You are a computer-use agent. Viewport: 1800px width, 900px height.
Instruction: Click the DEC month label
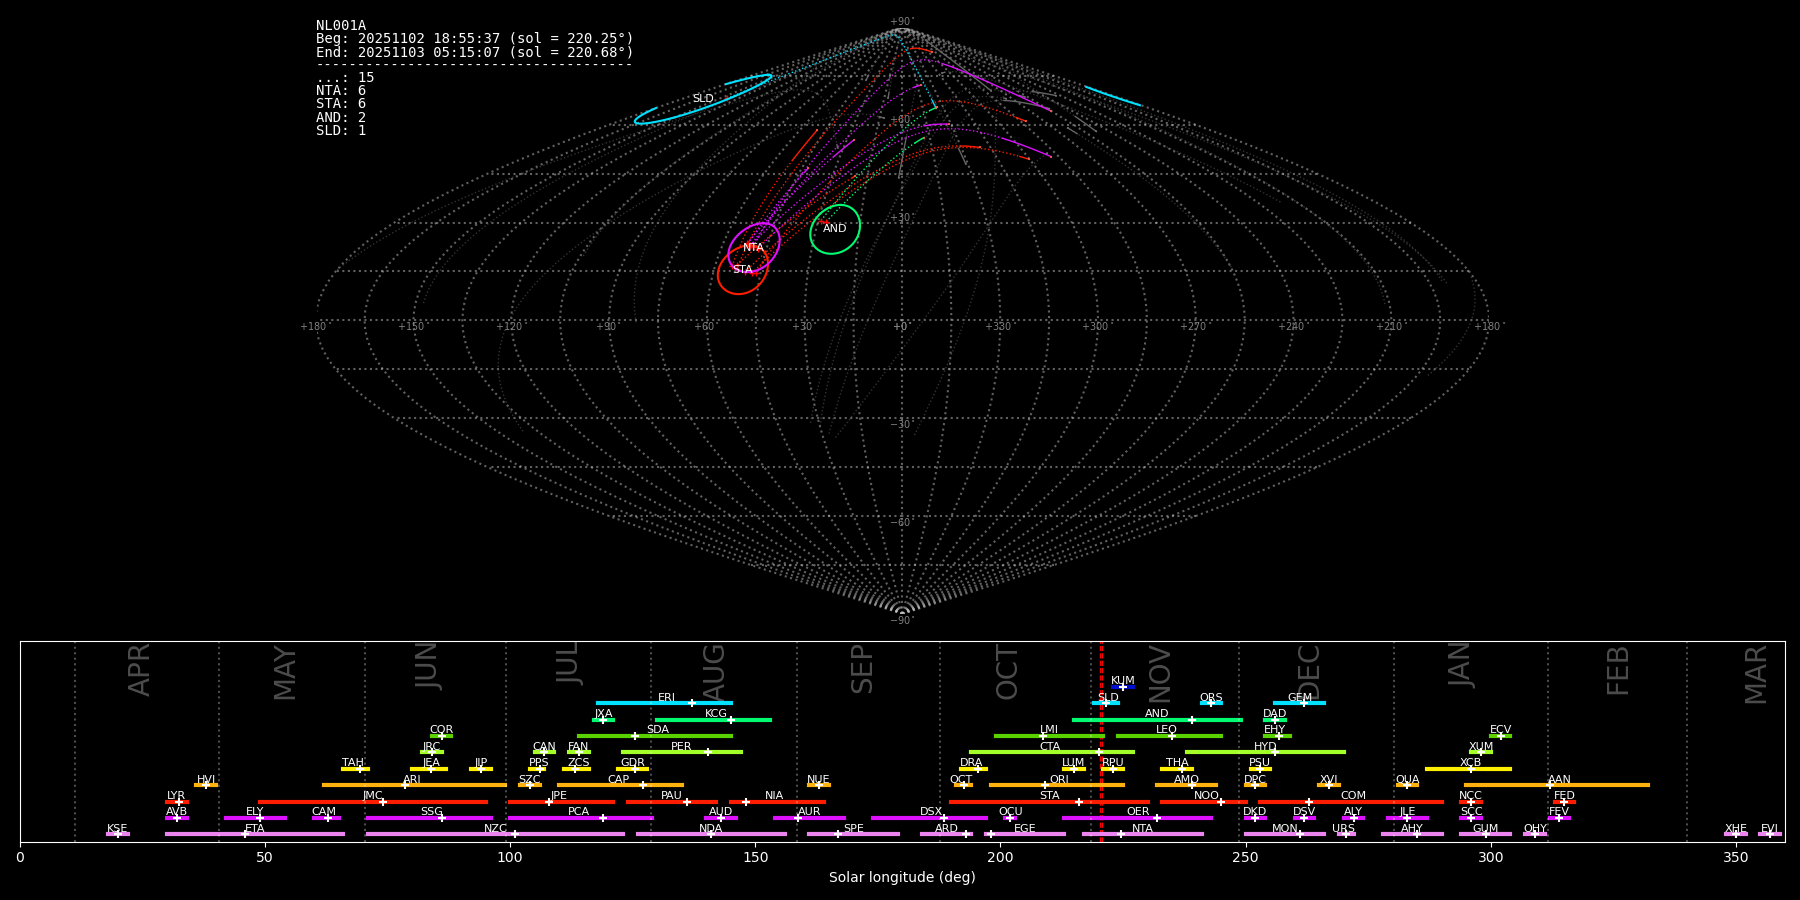[x=1309, y=672]
